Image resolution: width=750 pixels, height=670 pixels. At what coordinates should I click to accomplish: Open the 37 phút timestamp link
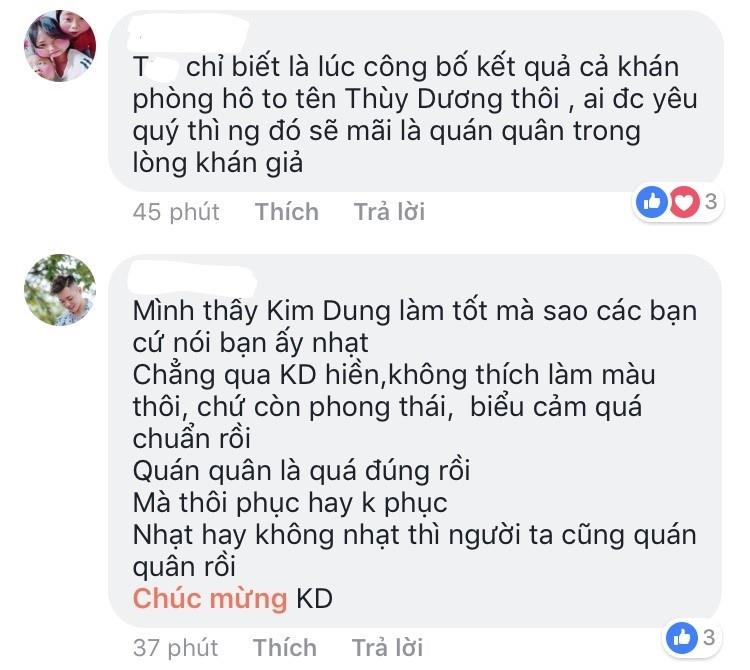(175, 648)
